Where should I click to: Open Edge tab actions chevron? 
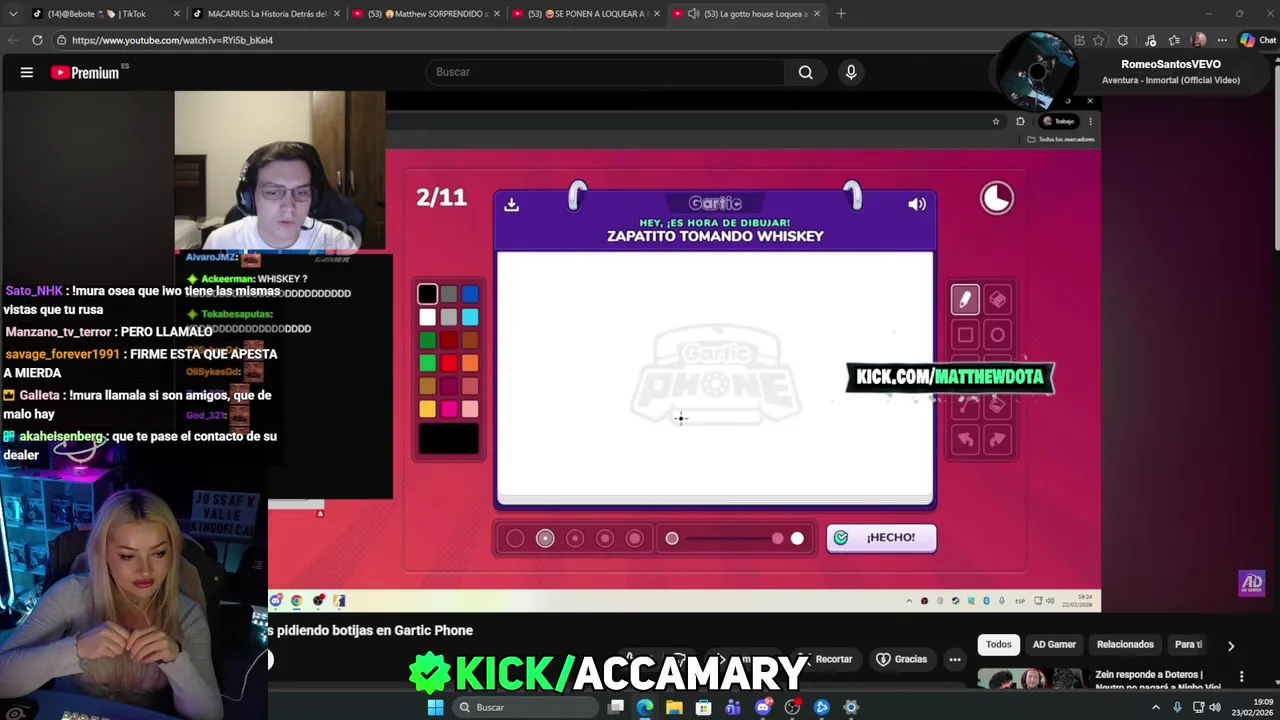pyautogui.click(x=13, y=14)
